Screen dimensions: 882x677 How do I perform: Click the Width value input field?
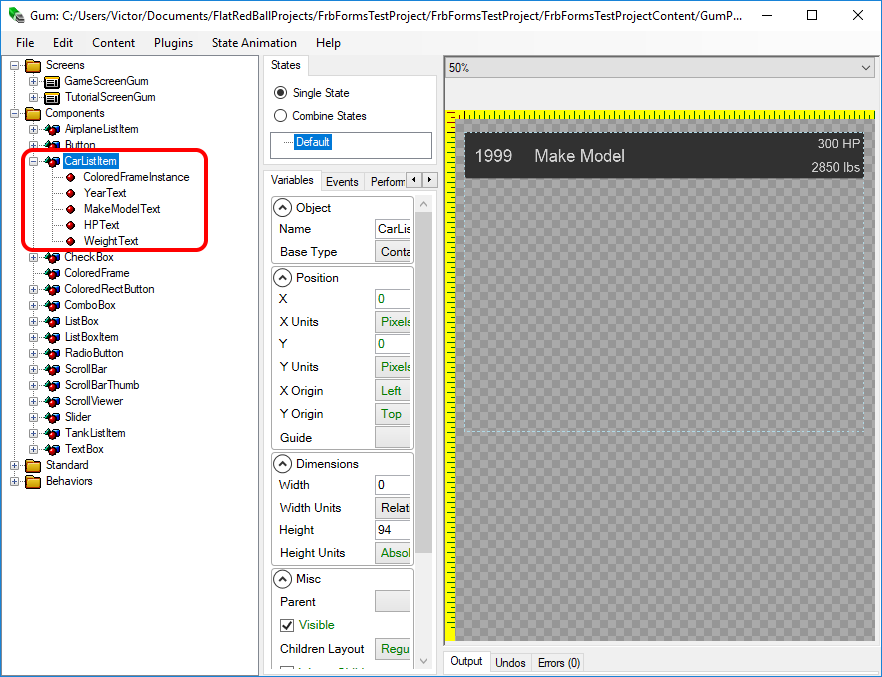point(392,485)
